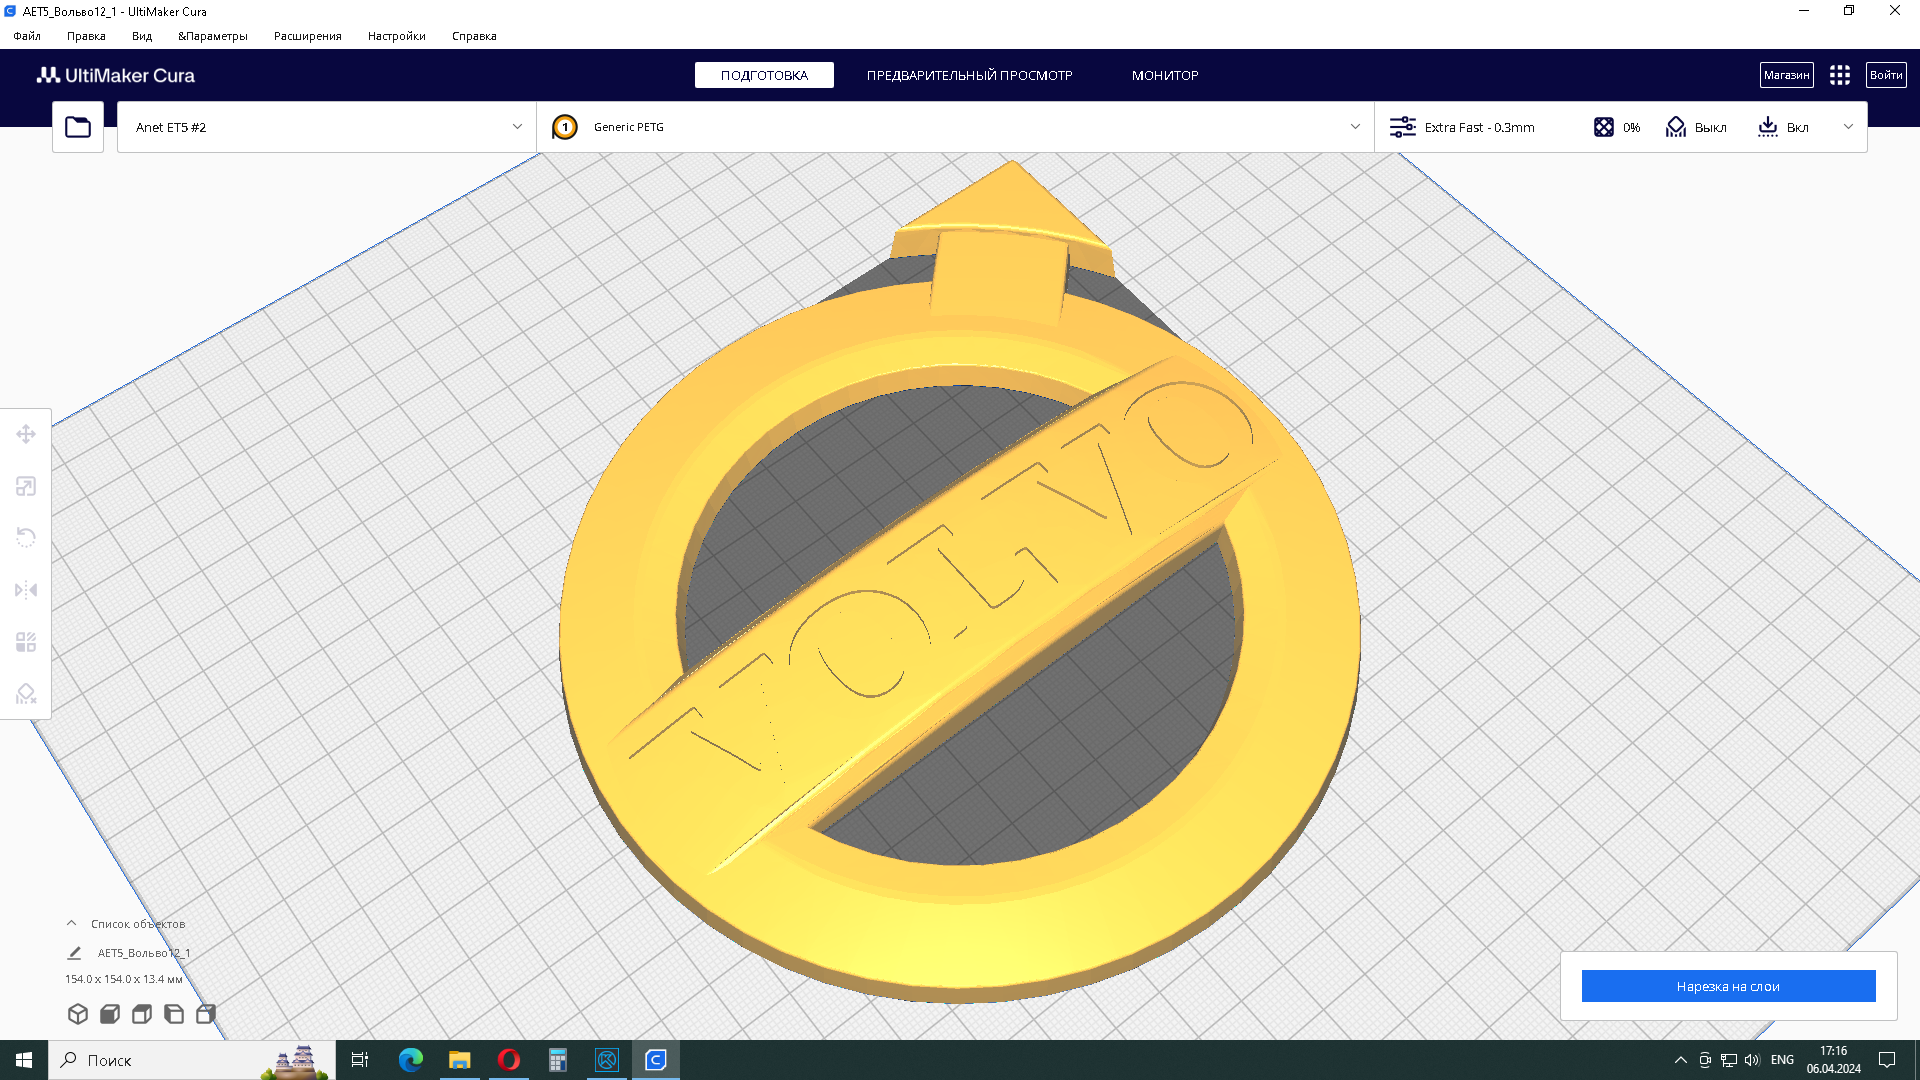The image size is (1920, 1080).
Task: Show hidden system tray icons
Action: 1680,1060
